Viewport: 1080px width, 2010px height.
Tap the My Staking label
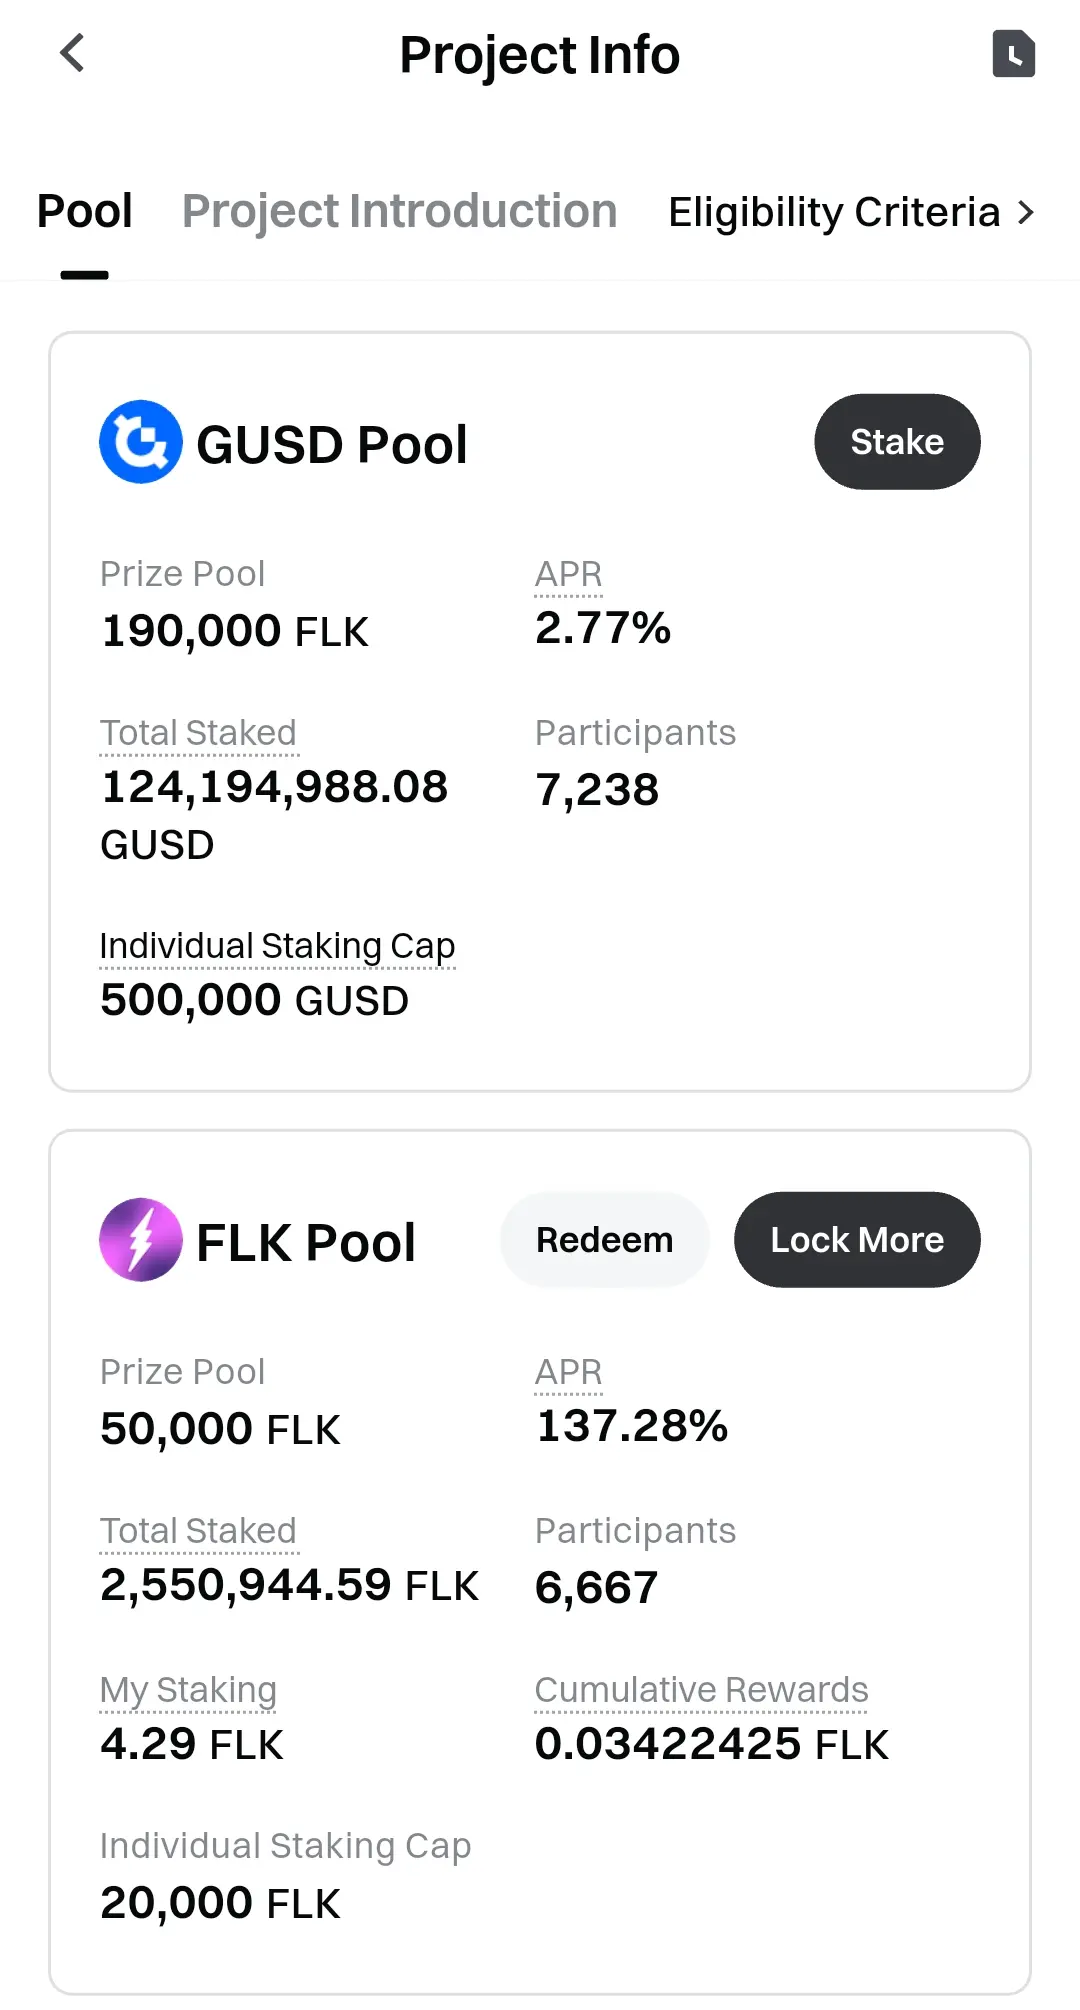pyautogui.click(x=188, y=1690)
